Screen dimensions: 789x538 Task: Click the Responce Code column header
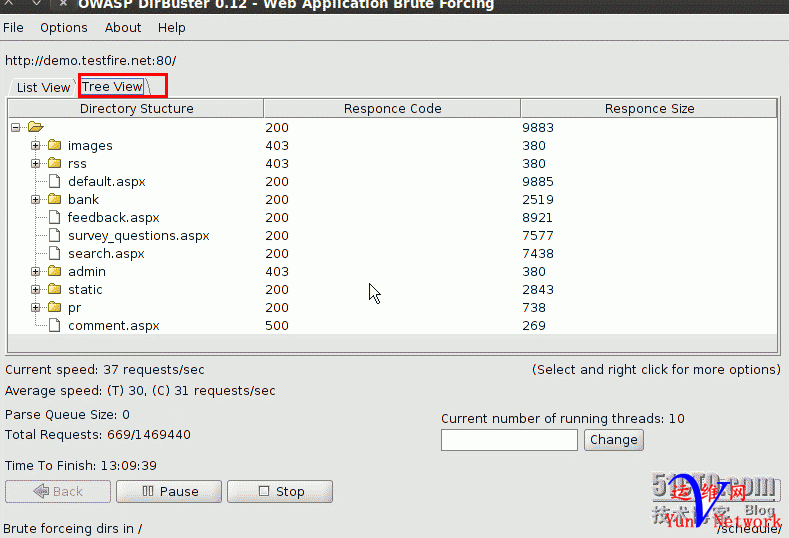coord(392,109)
